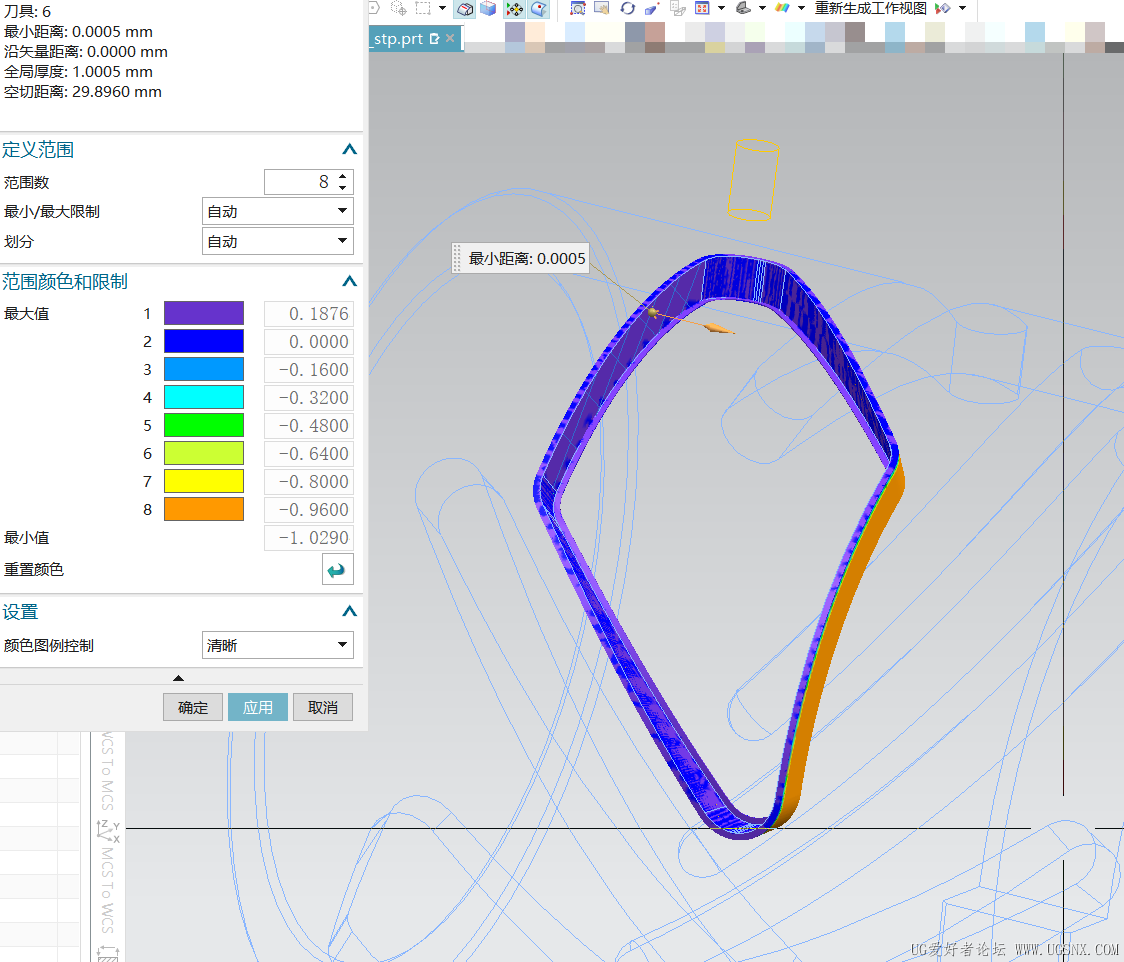Click the 确定 button

[193, 708]
